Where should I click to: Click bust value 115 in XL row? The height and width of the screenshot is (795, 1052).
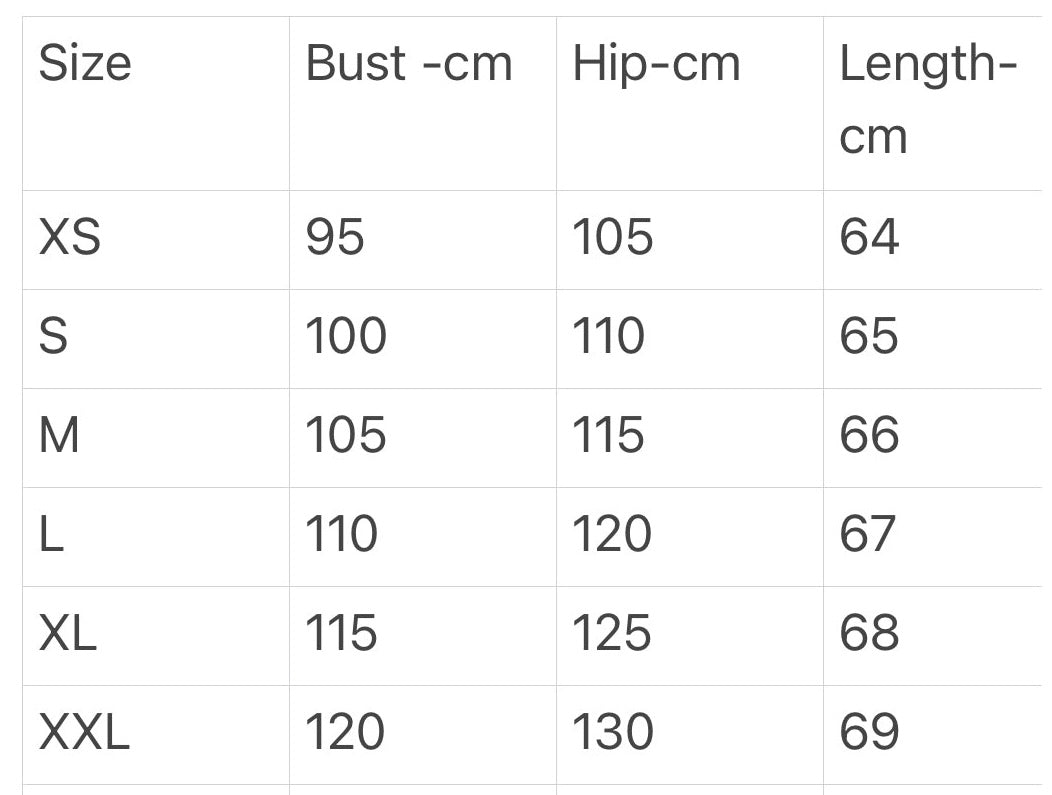pyautogui.click(x=341, y=633)
